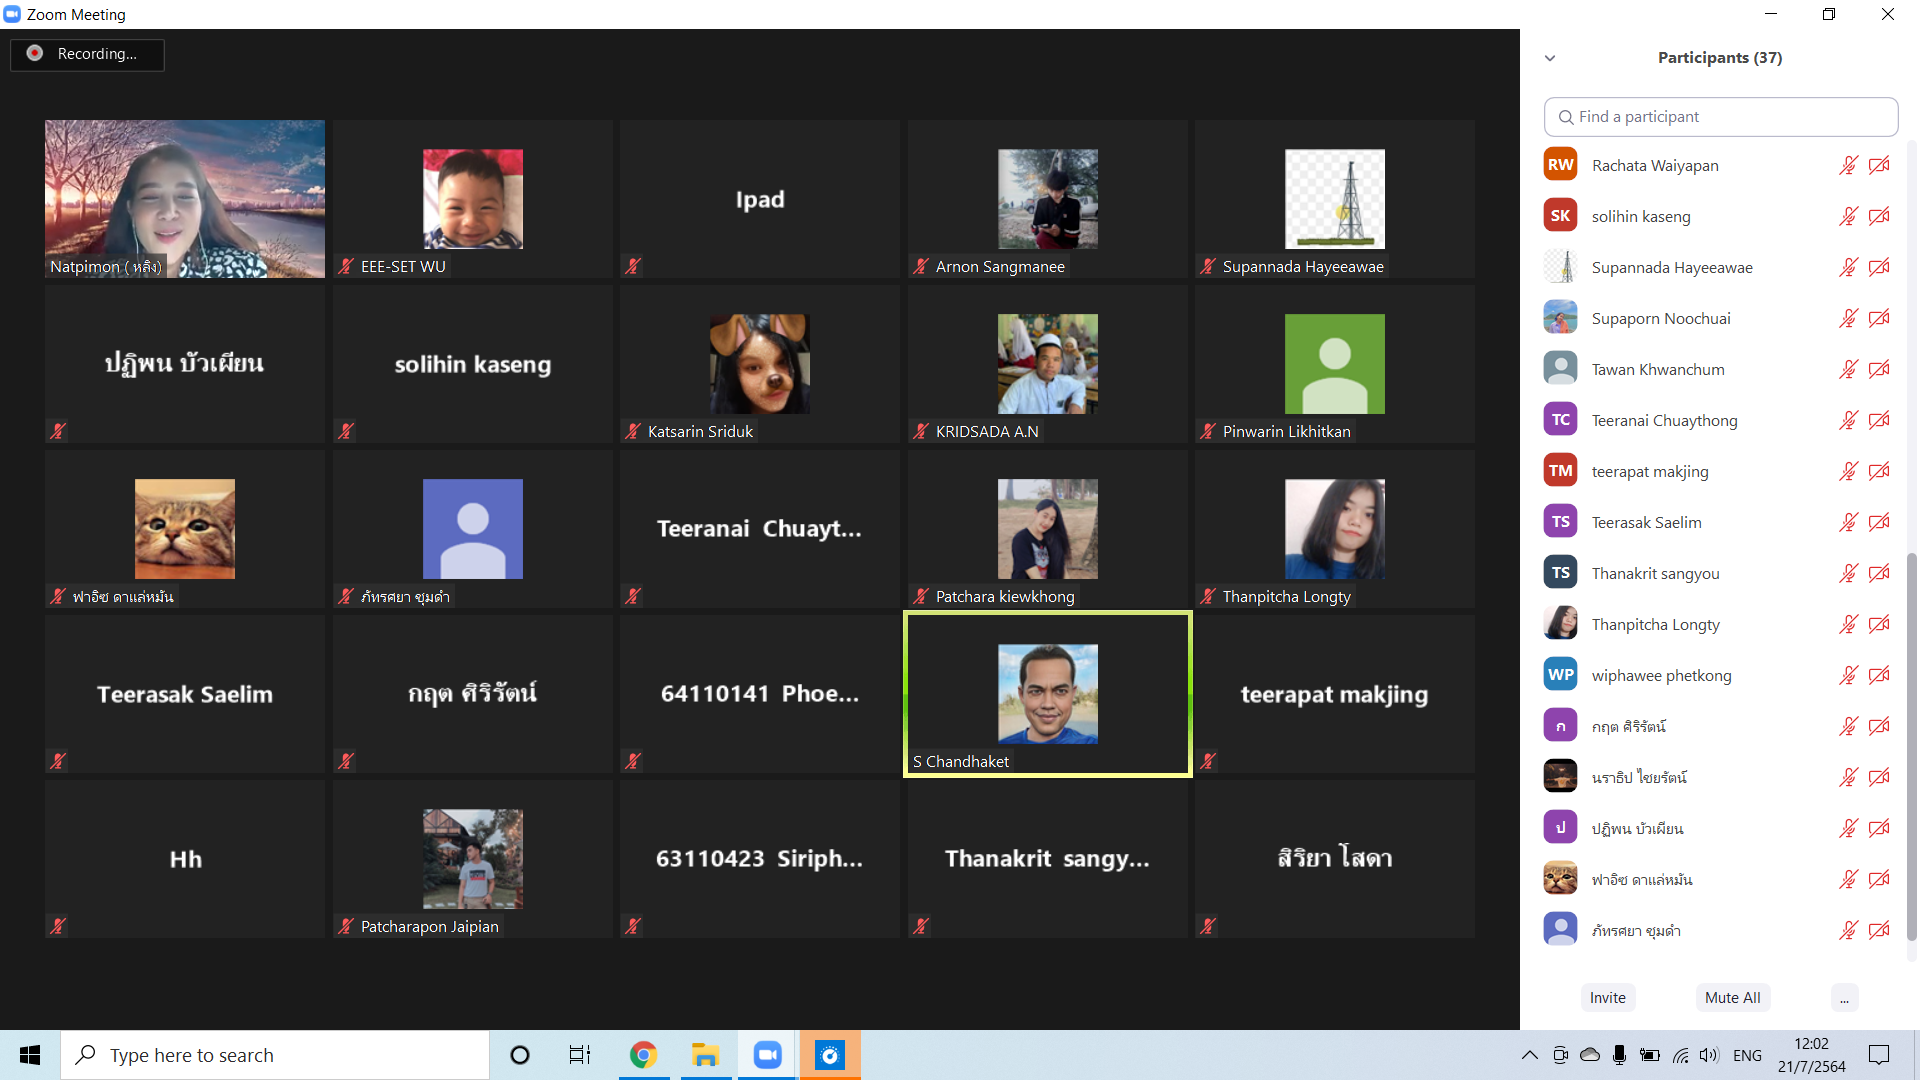Click the Invite button

(x=1607, y=998)
